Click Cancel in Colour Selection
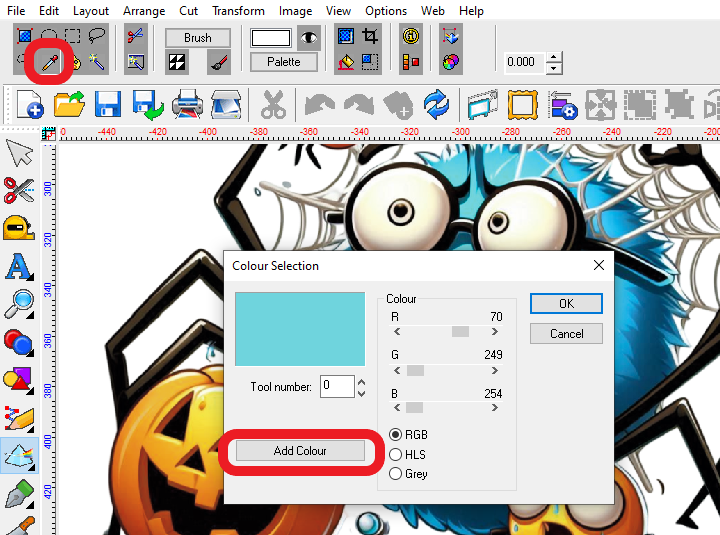This screenshot has height=535, width=720. (566, 333)
